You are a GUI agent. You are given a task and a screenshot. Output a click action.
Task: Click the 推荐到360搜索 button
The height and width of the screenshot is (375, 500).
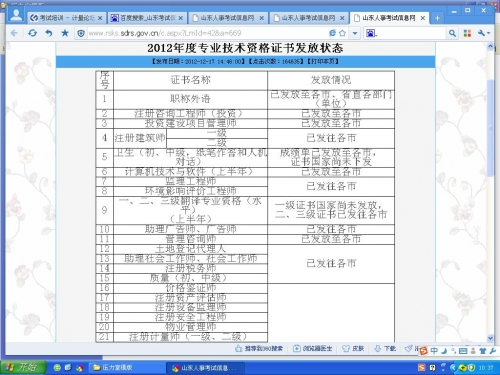(259, 349)
